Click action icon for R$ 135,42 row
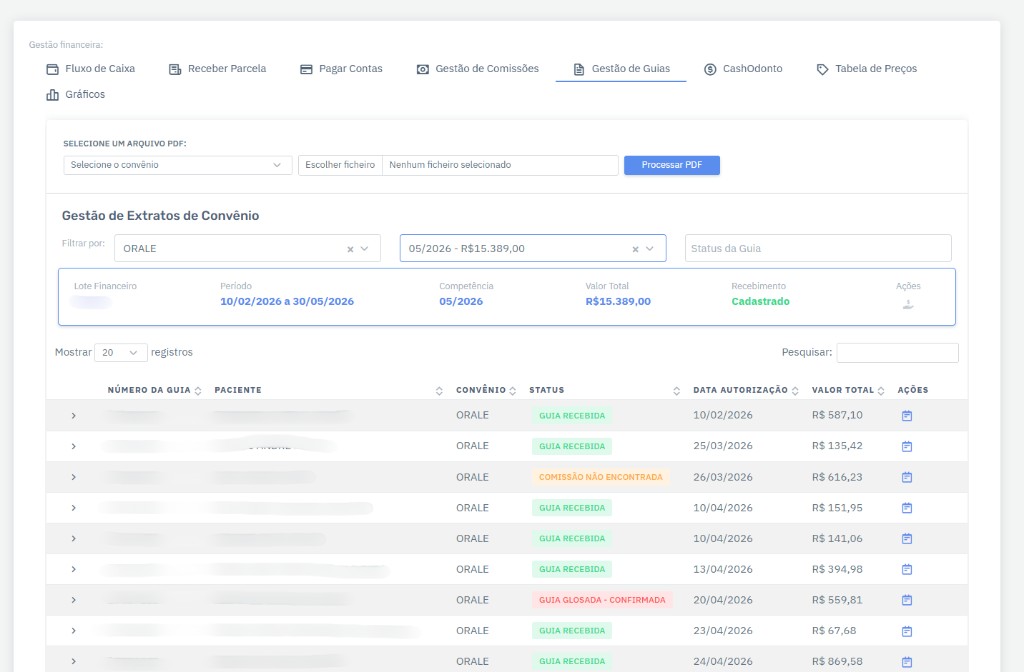Viewport: 1024px width, 672px height. (907, 447)
